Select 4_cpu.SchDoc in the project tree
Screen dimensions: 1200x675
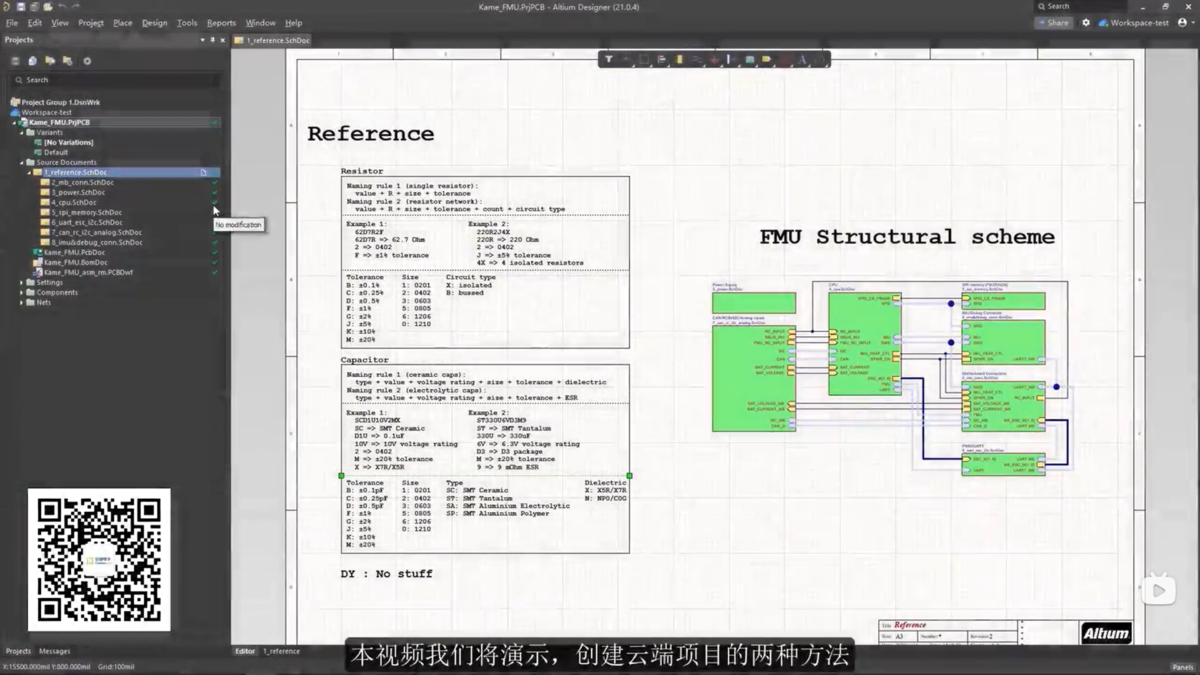coord(73,202)
